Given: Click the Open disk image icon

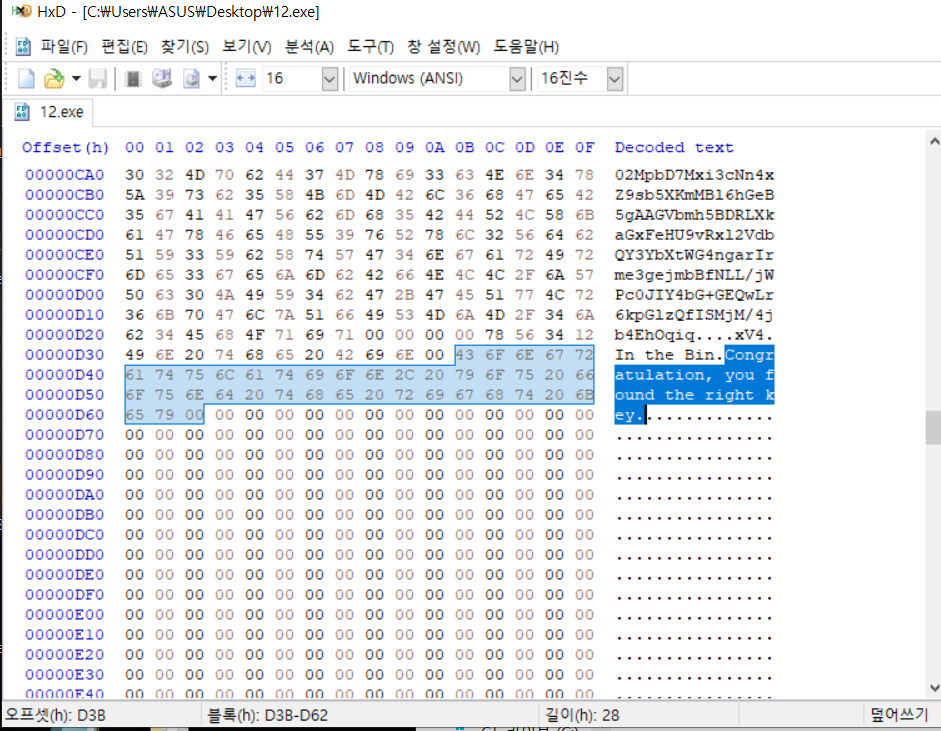Looking at the screenshot, I should [x=191, y=79].
